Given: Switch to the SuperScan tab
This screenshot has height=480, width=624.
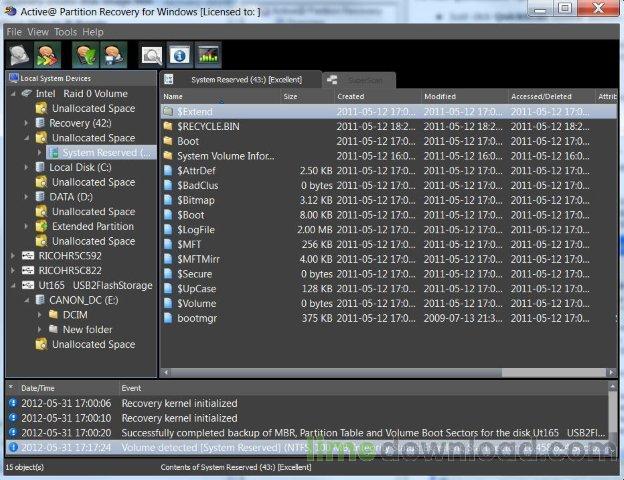Looking at the screenshot, I should (x=359, y=80).
